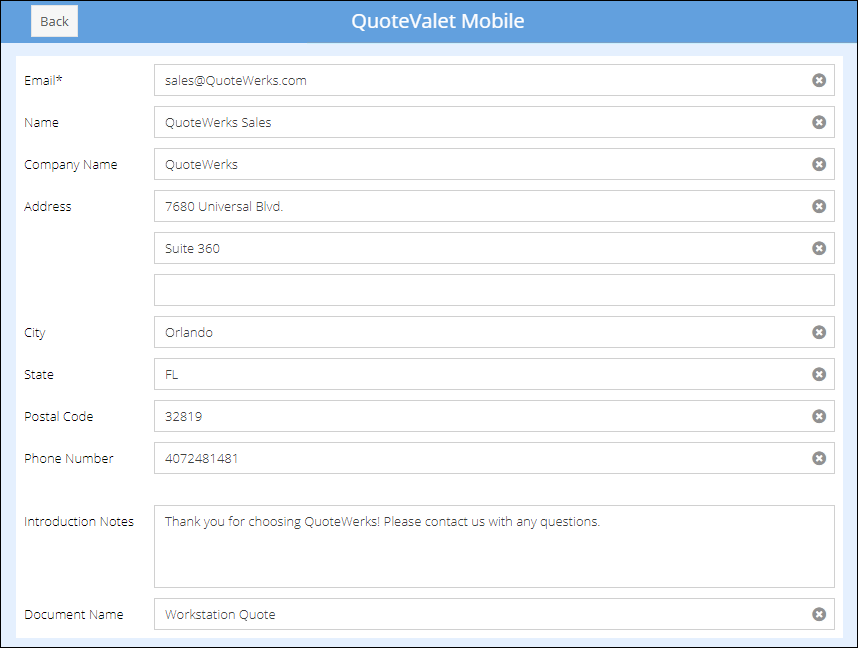Clear the Company Name field via X icon
Image resolution: width=858 pixels, height=648 pixels.
(819, 164)
